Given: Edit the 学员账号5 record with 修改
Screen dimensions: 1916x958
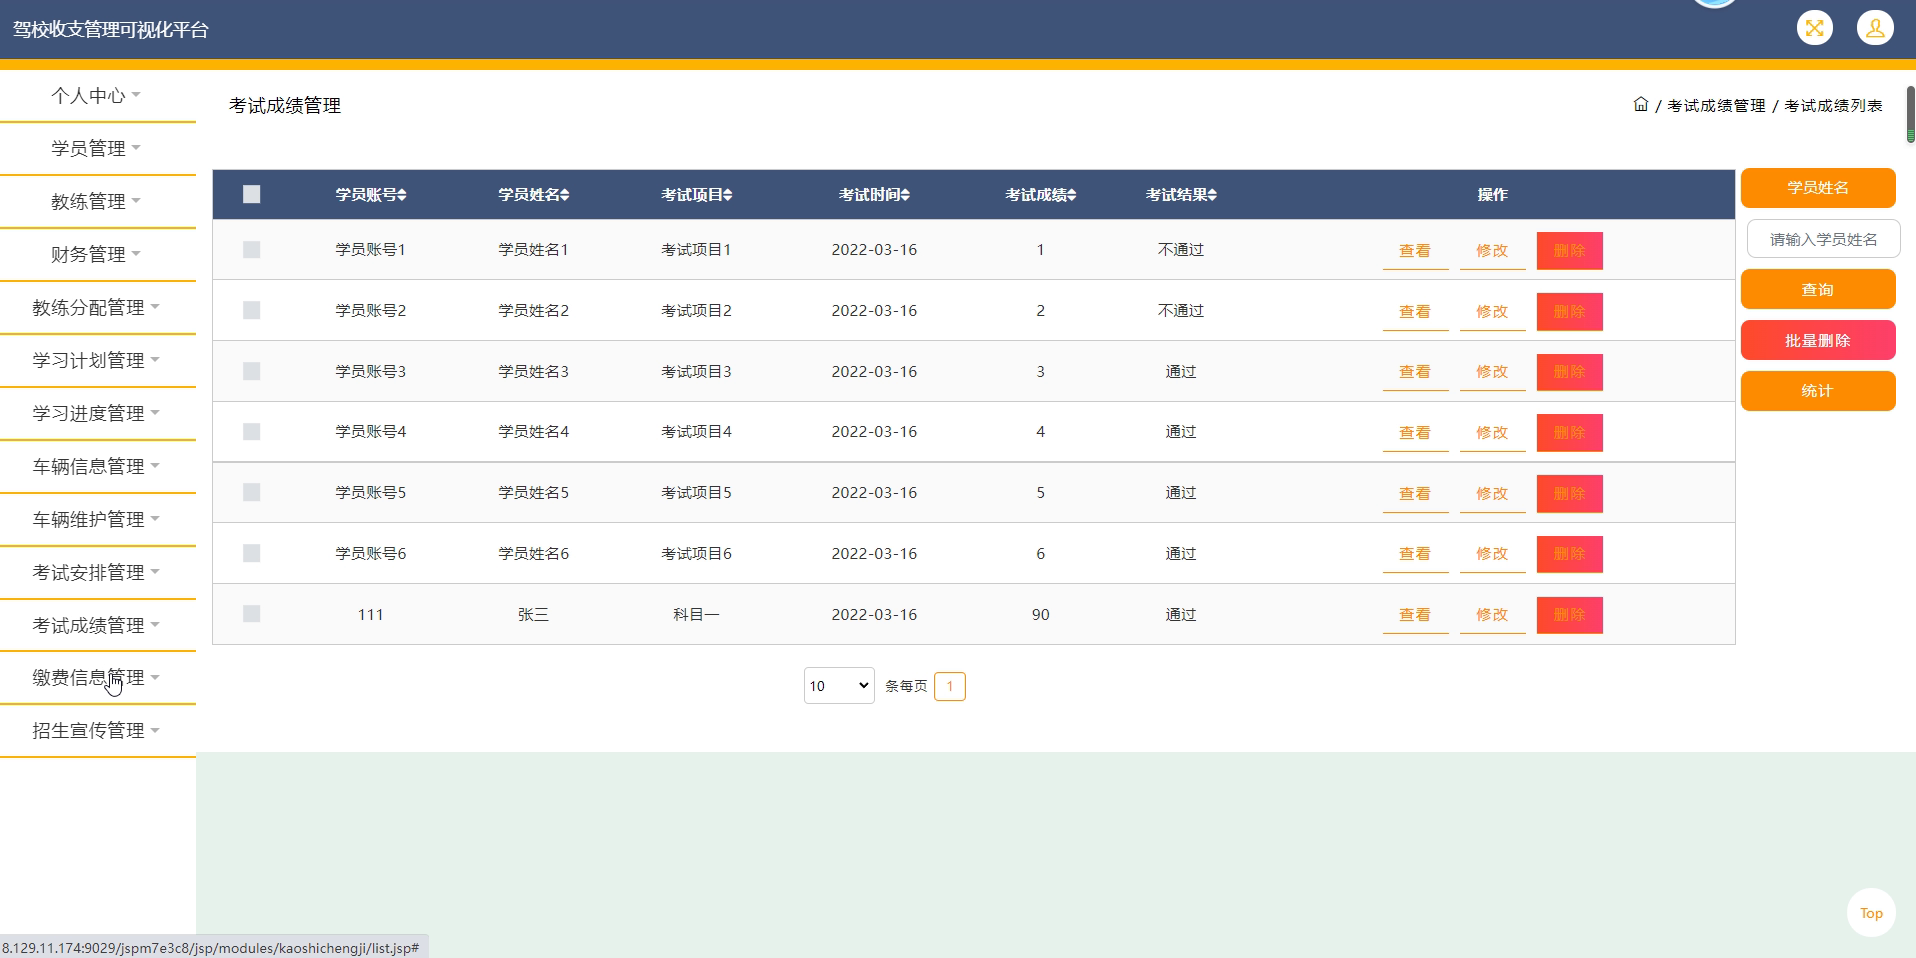Looking at the screenshot, I should coord(1492,494).
